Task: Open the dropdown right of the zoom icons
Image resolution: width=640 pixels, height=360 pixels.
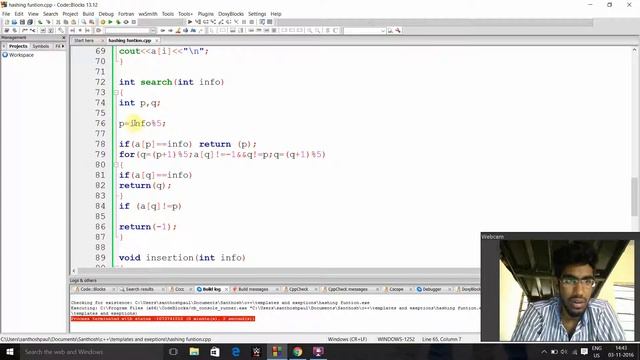Action: (x=382, y=31)
